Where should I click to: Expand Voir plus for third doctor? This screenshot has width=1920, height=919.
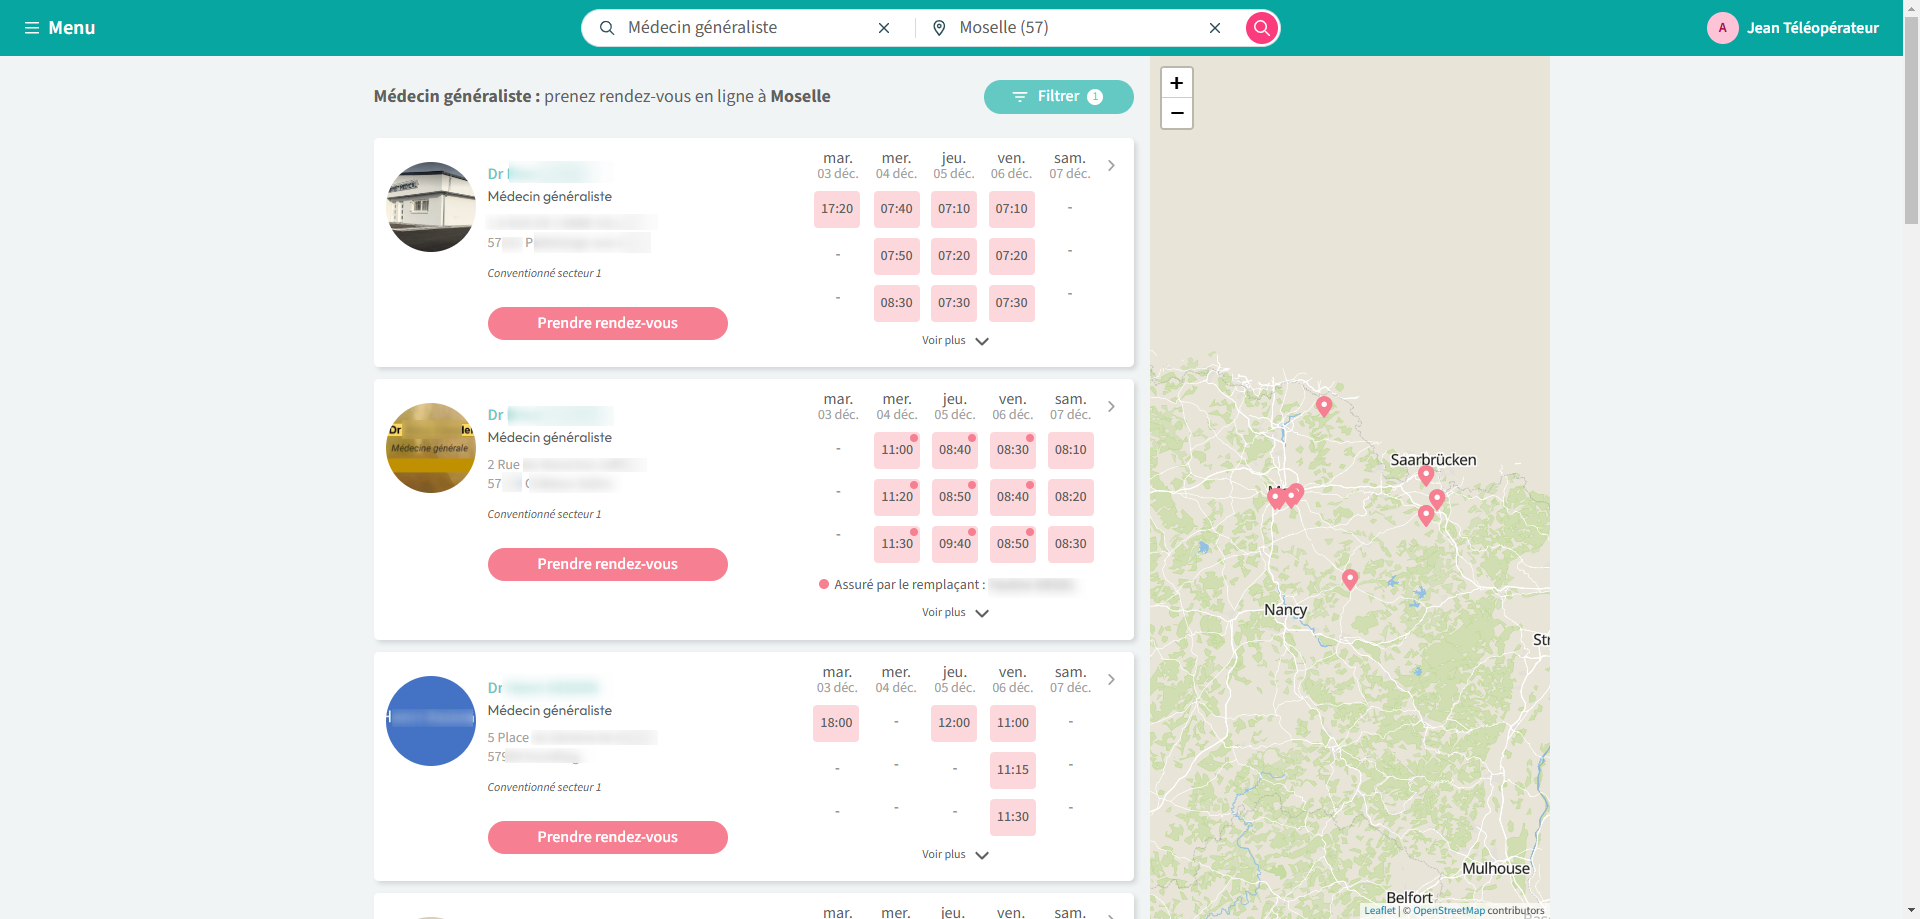click(x=954, y=855)
